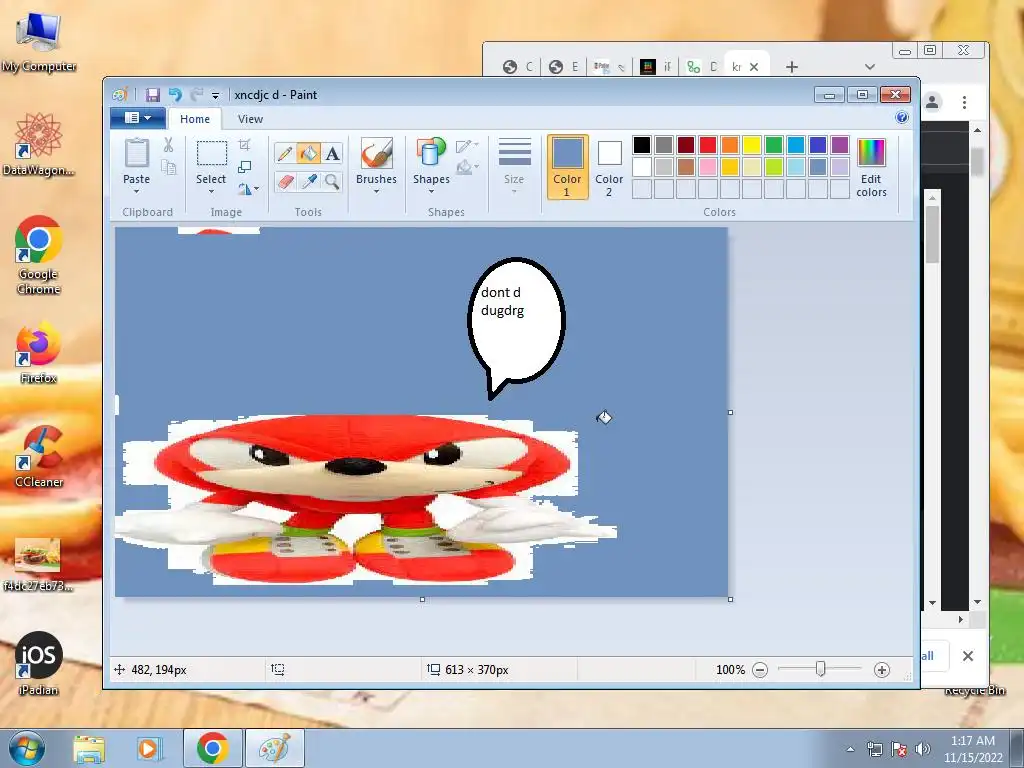
Task: Click the Redo arrow in quick access toolbar
Action: [x=197, y=95]
